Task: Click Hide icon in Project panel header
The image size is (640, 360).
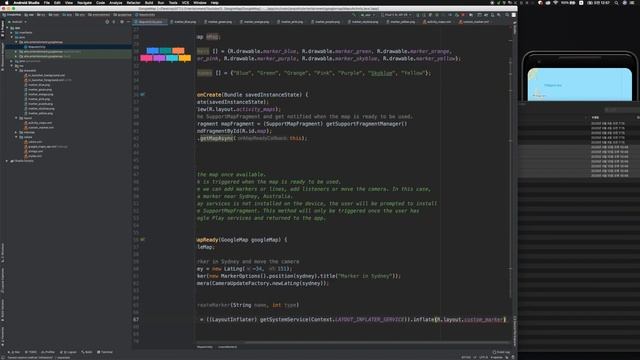Action: pyautogui.click(x=129, y=22)
